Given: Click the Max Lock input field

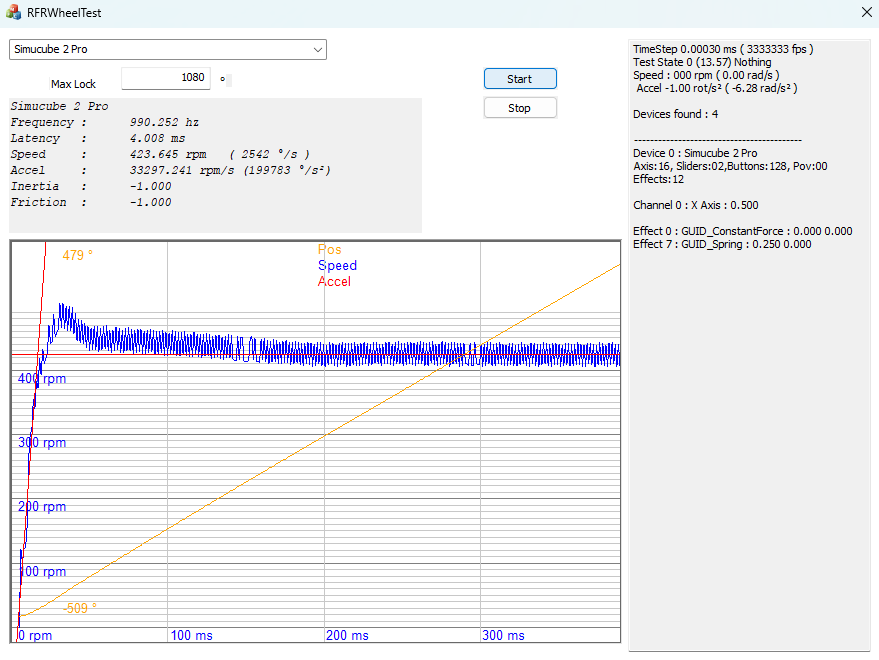Looking at the screenshot, I should click(x=166, y=78).
